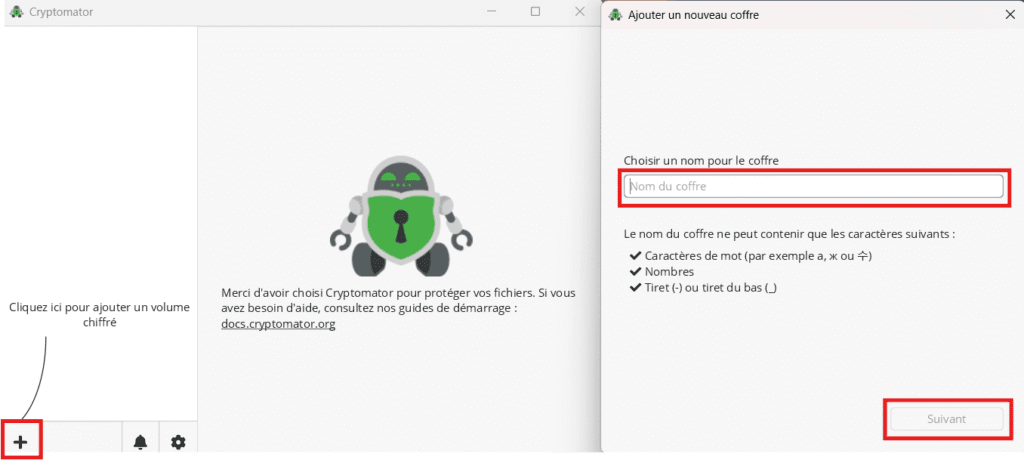Click the 'Choisir un nom pour le coffre' label
The width and height of the screenshot is (1024, 460).
(701, 160)
